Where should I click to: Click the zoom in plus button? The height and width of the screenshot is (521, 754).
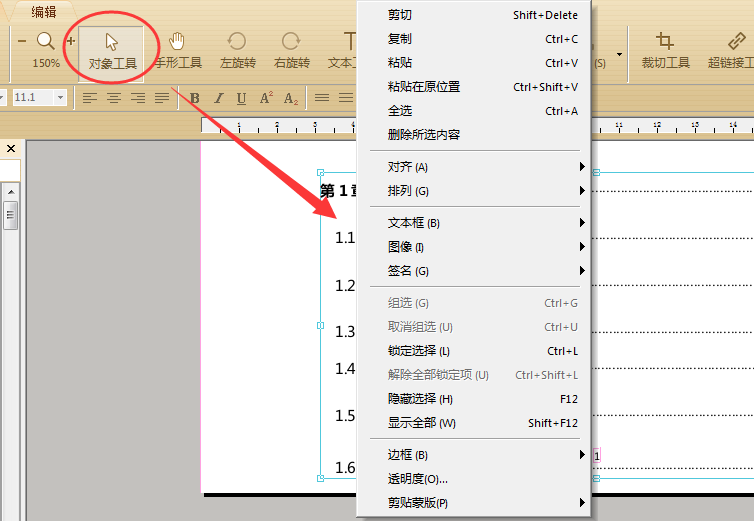point(70,41)
